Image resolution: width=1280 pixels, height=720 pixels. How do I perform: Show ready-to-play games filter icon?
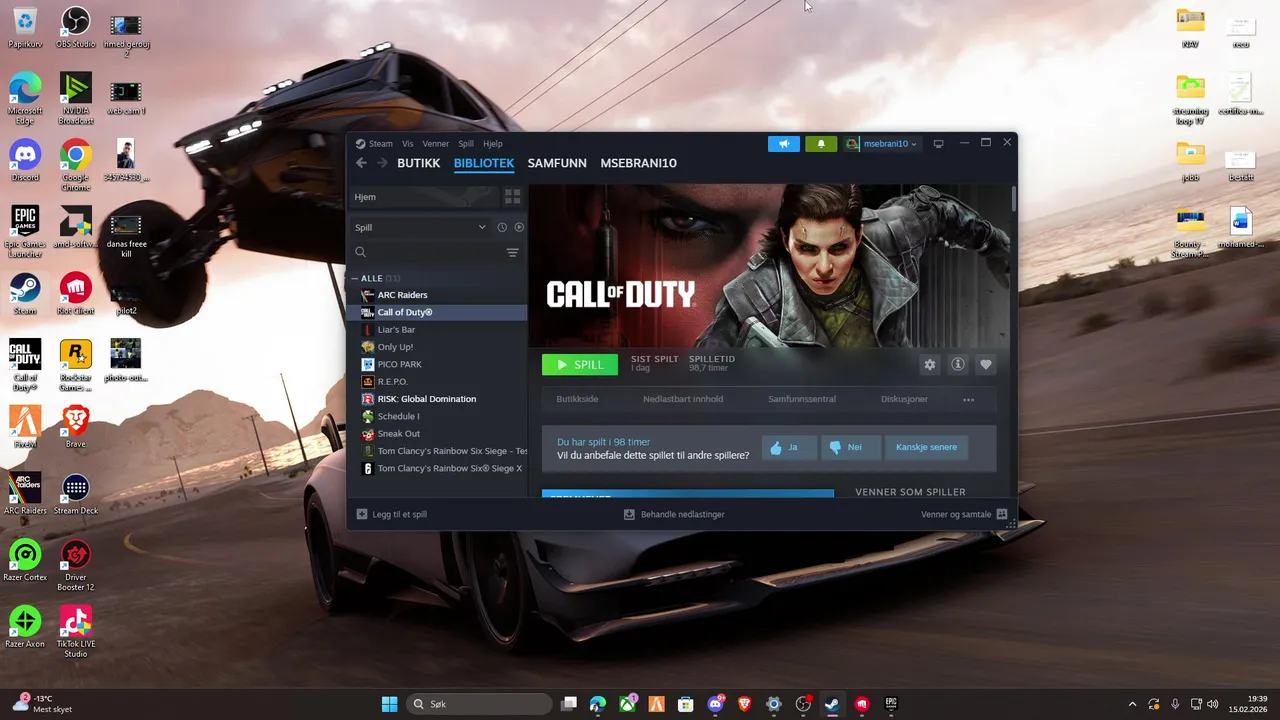(519, 227)
